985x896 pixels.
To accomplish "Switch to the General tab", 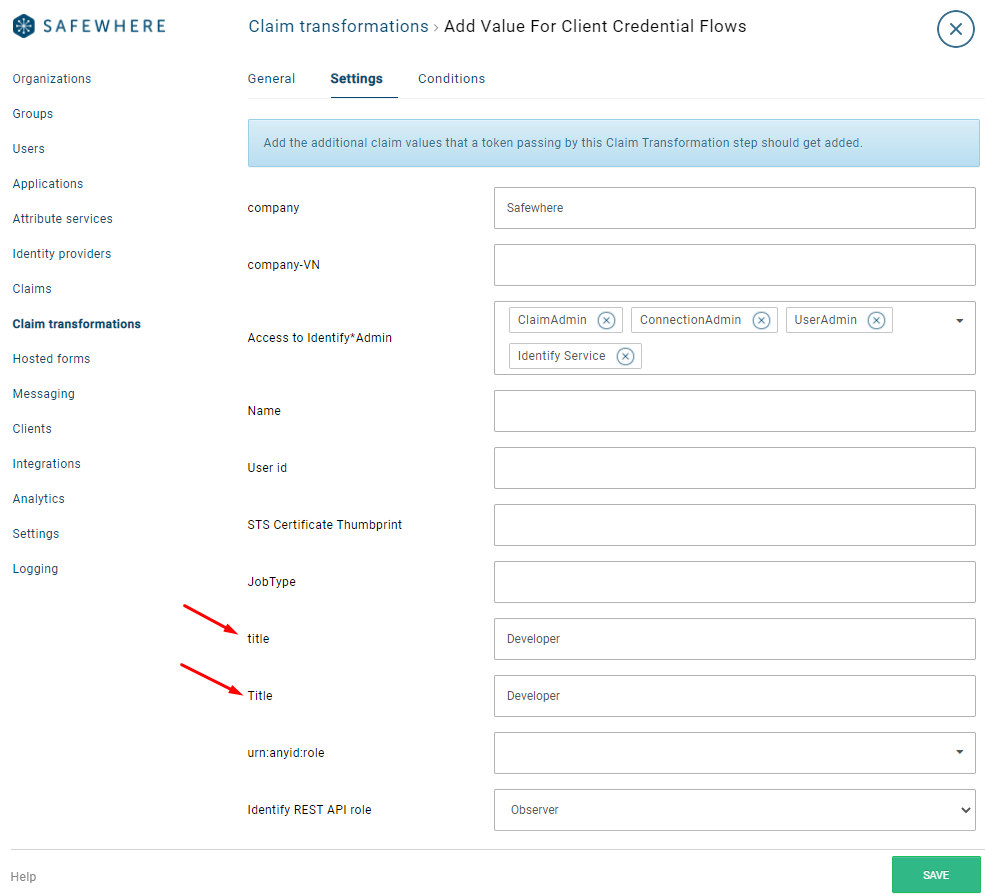I will (271, 79).
